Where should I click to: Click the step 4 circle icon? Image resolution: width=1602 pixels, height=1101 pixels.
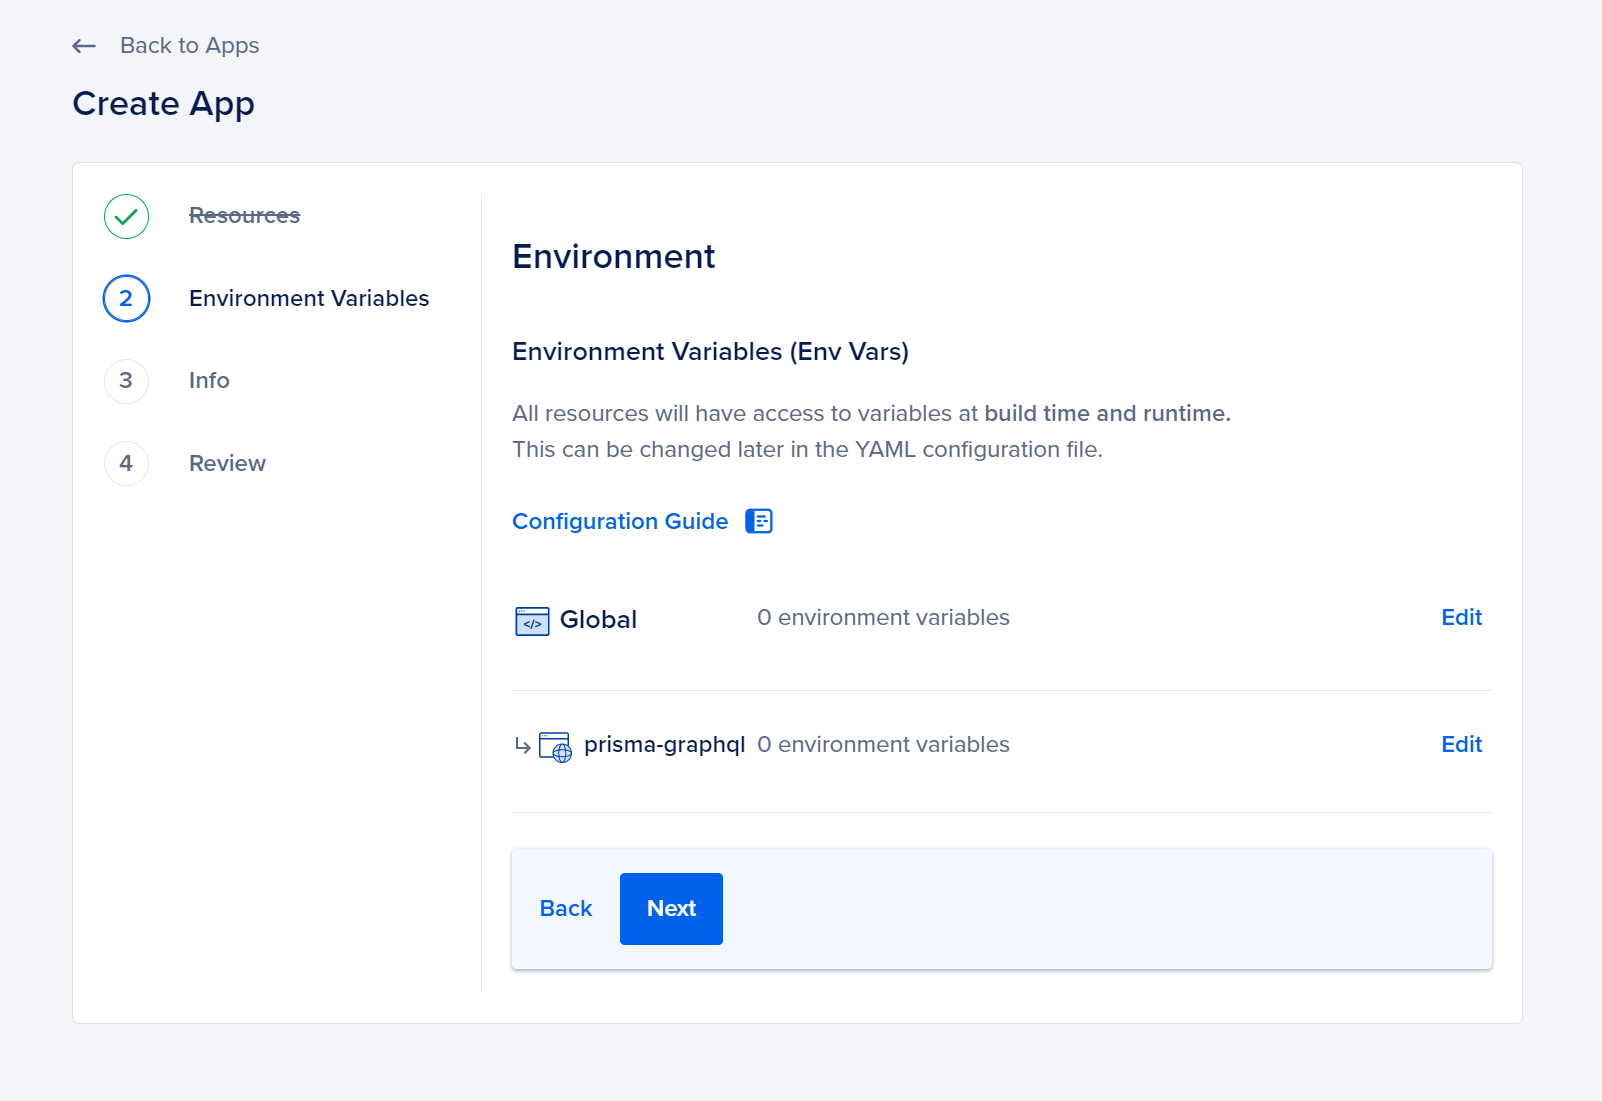click(126, 463)
